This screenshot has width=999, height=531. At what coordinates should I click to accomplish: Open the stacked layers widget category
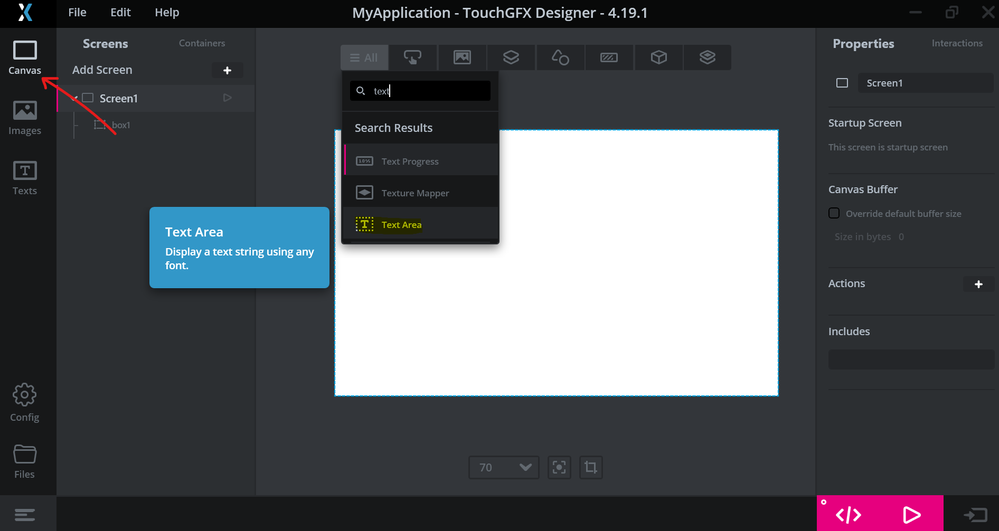click(707, 57)
